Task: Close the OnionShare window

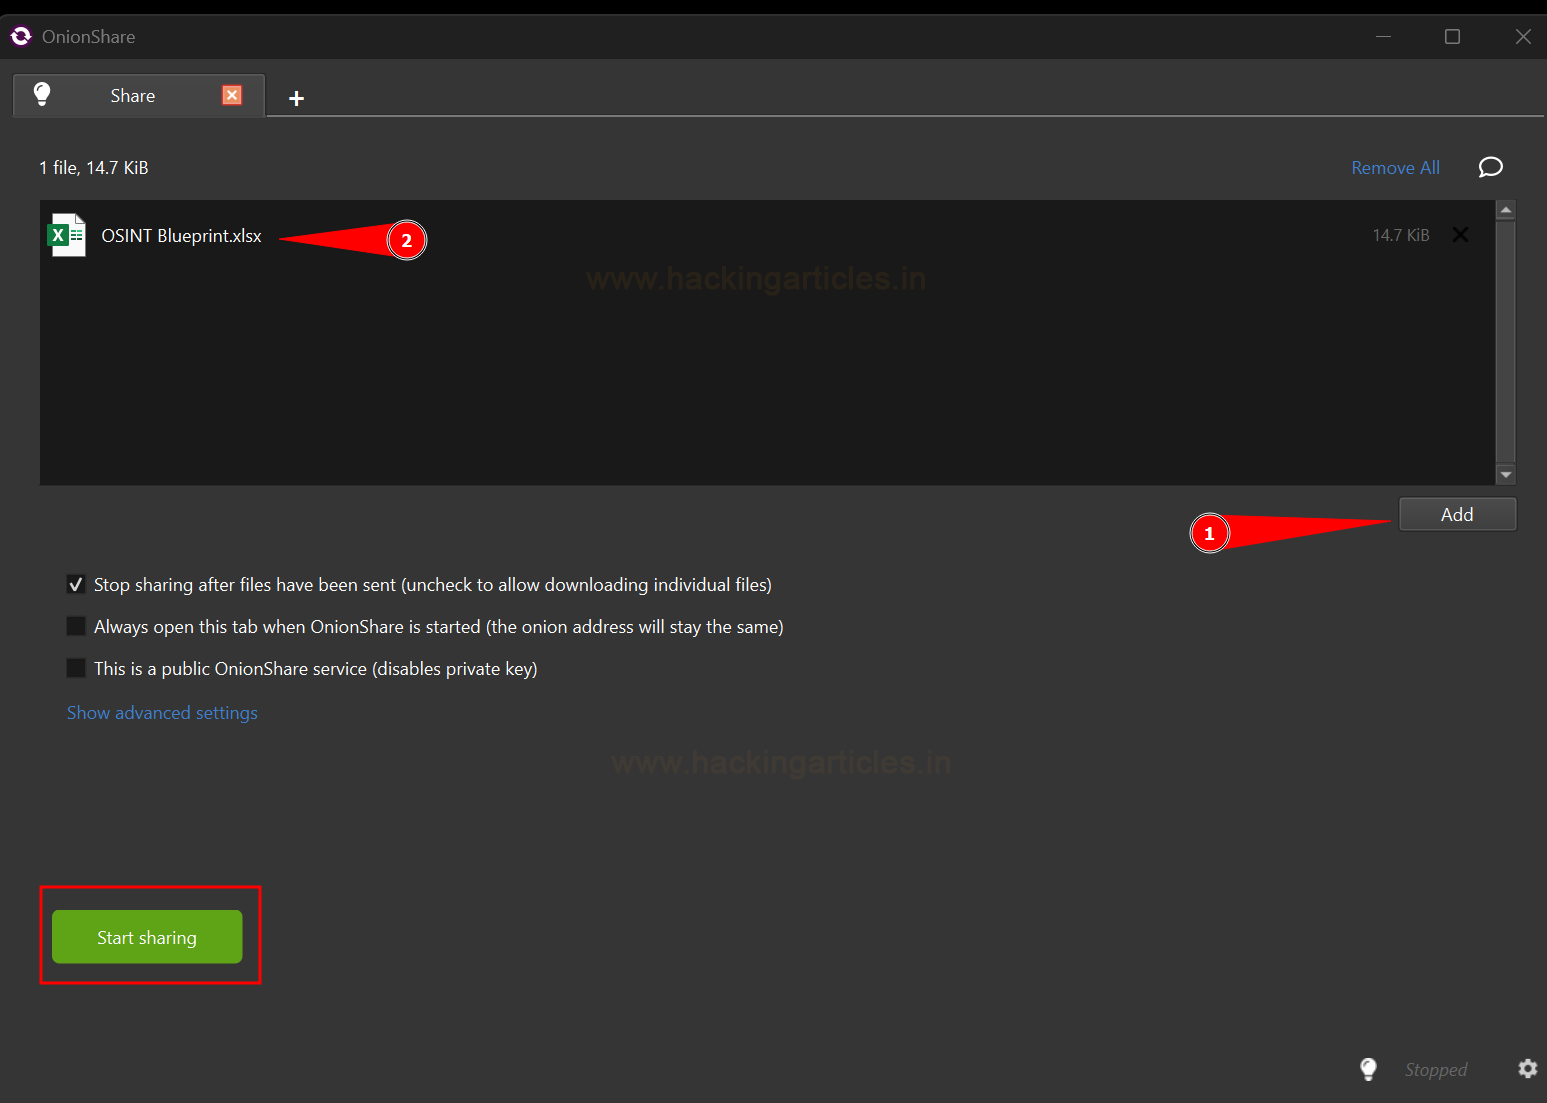Action: pos(1522,37)
